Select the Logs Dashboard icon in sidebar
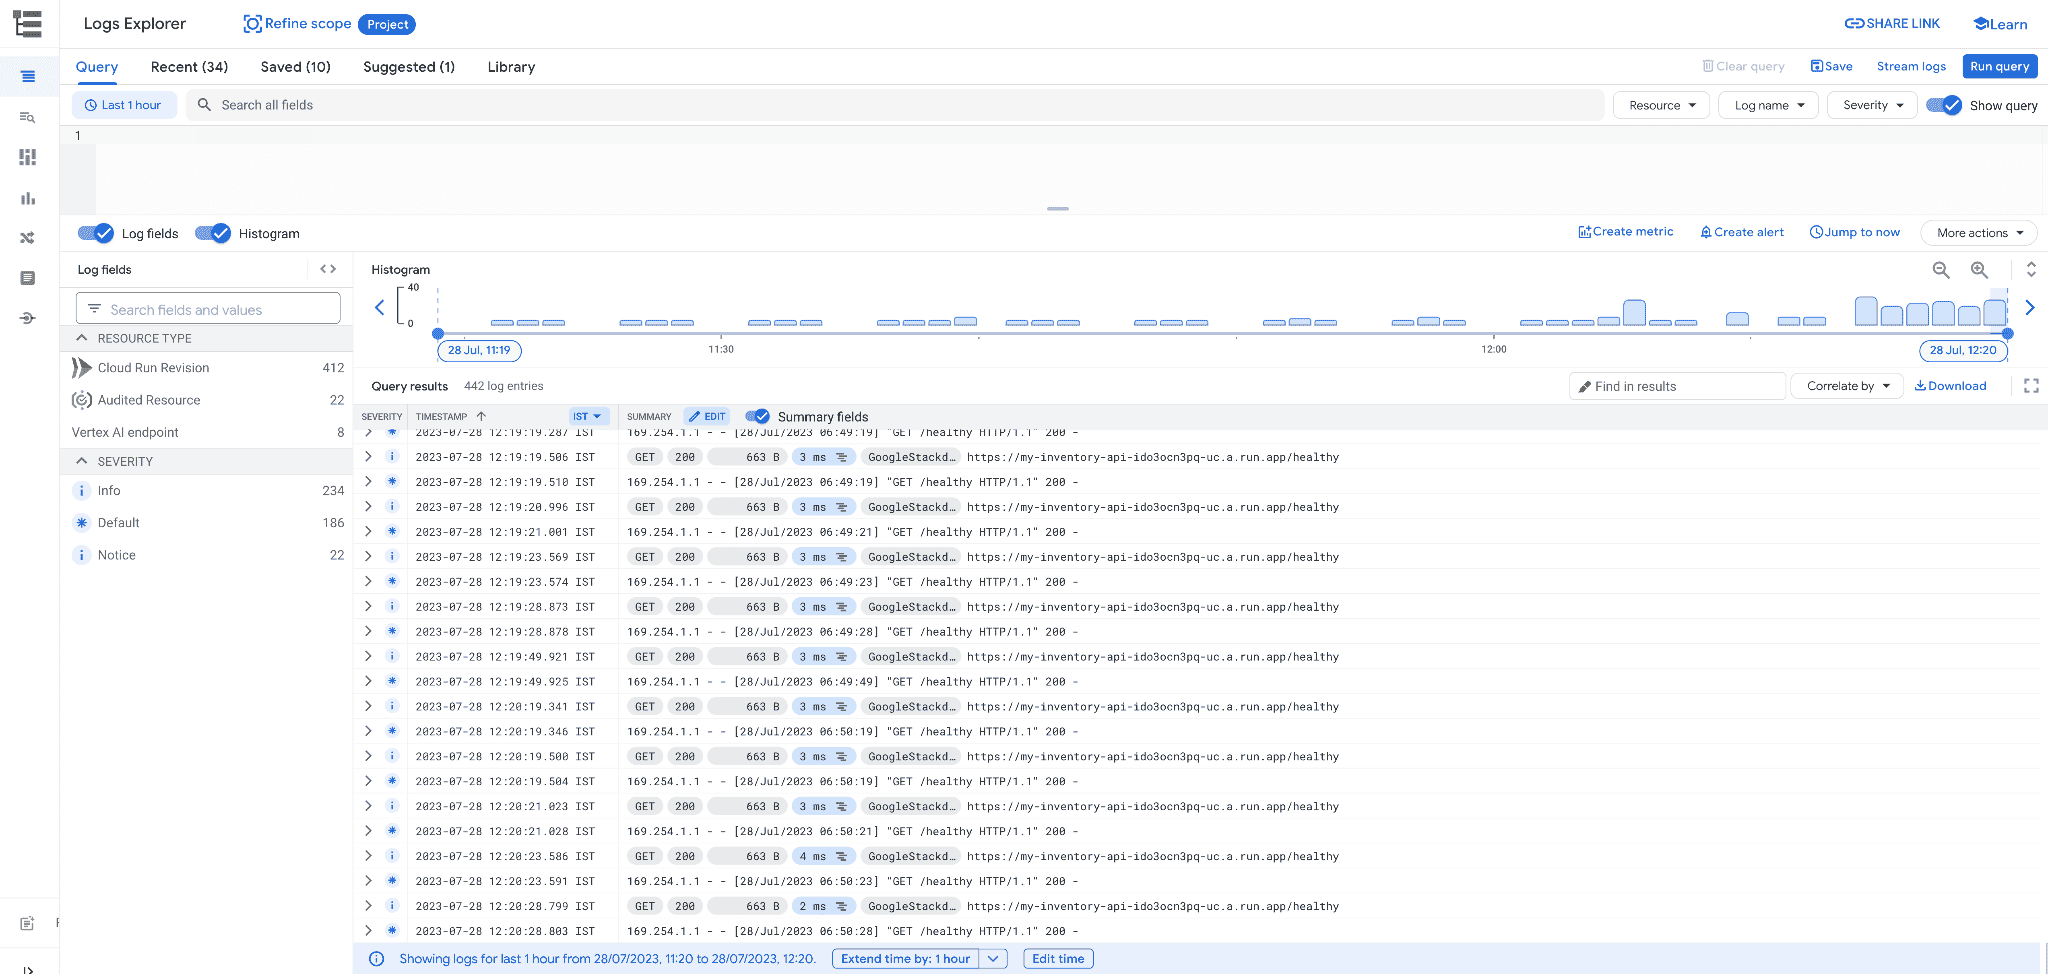Image resolution: width=2048 pixels, height=974 pixels. 27,157
